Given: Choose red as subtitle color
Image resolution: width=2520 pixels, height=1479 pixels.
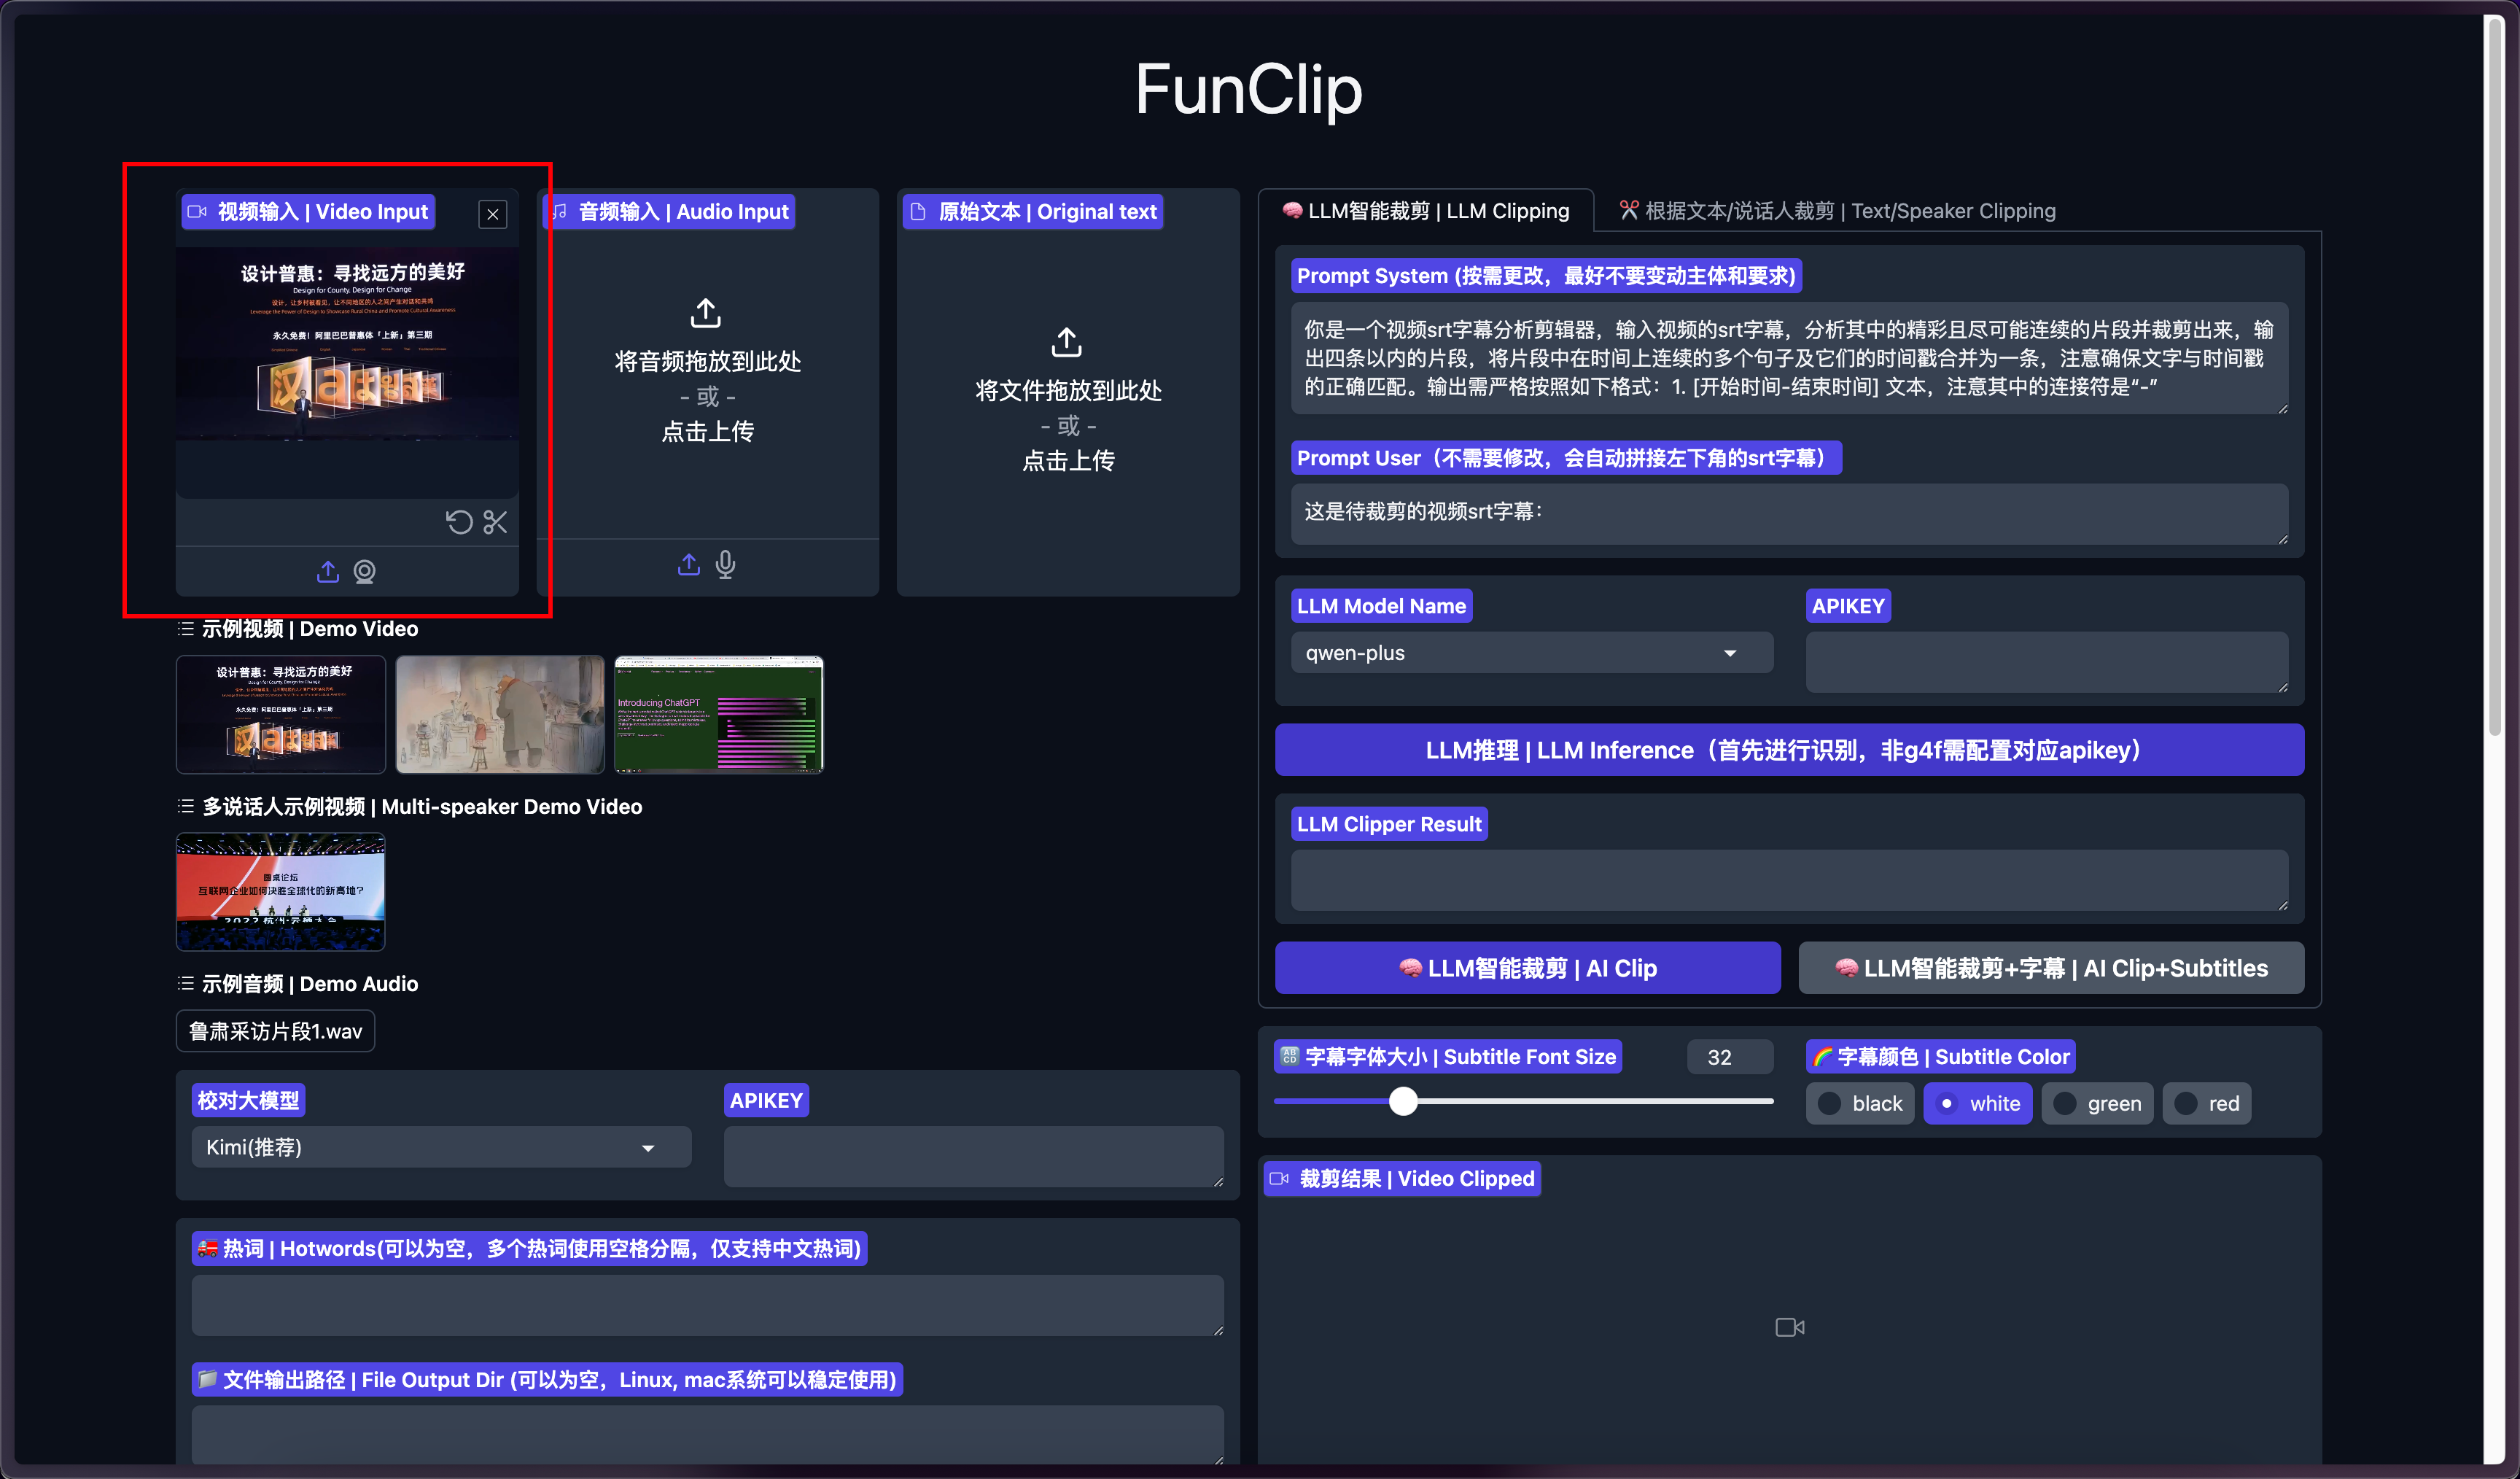Looking at the screenshot, I should [2207, 1103].
